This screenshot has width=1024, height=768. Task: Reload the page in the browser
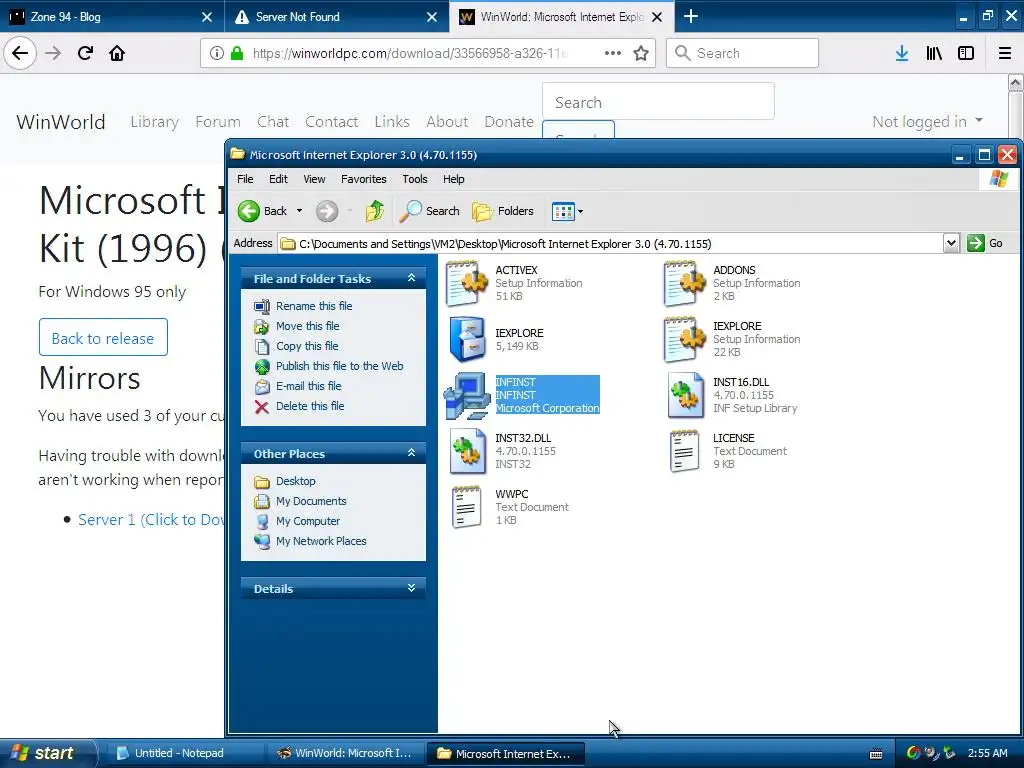tap(86, 53)
